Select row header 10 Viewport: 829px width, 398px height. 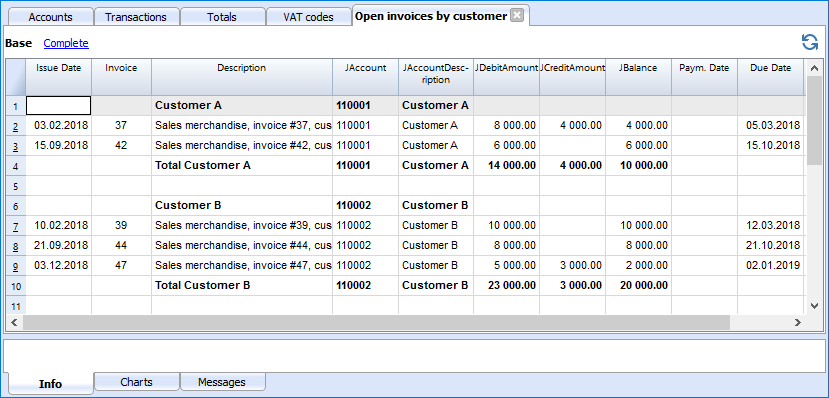pos(15,285)
